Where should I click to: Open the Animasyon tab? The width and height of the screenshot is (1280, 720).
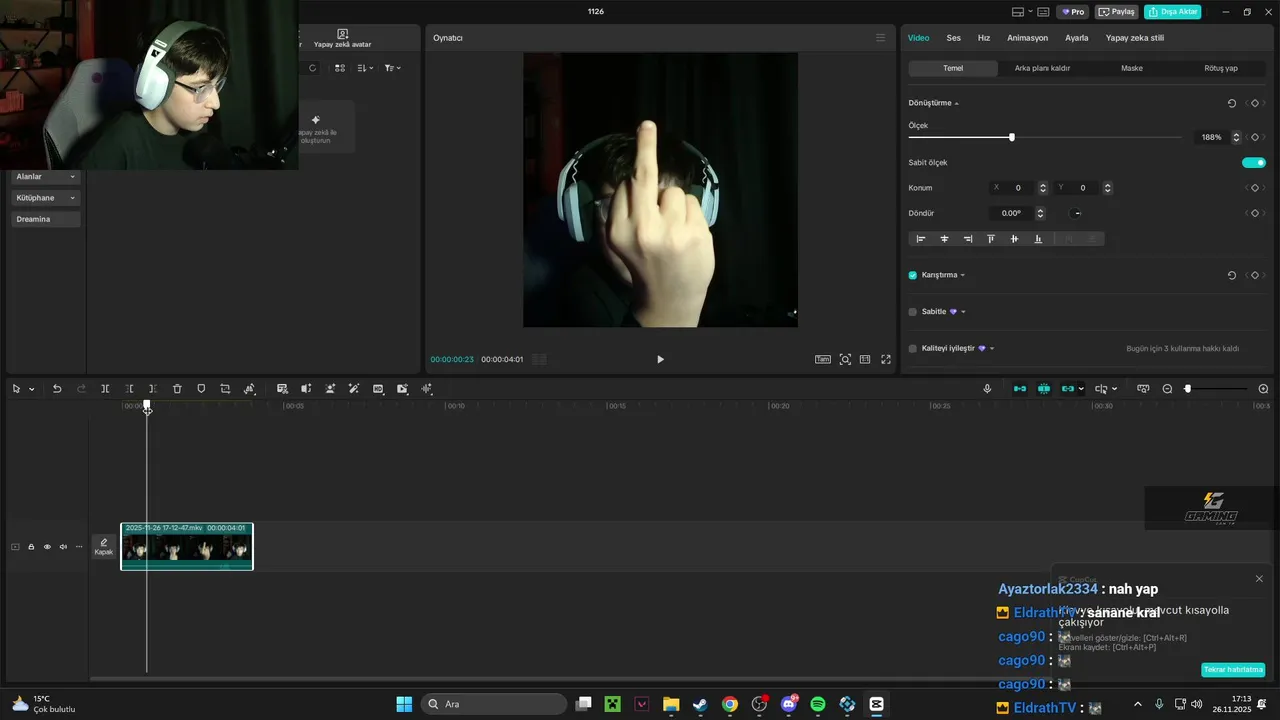coord(1028,38)
